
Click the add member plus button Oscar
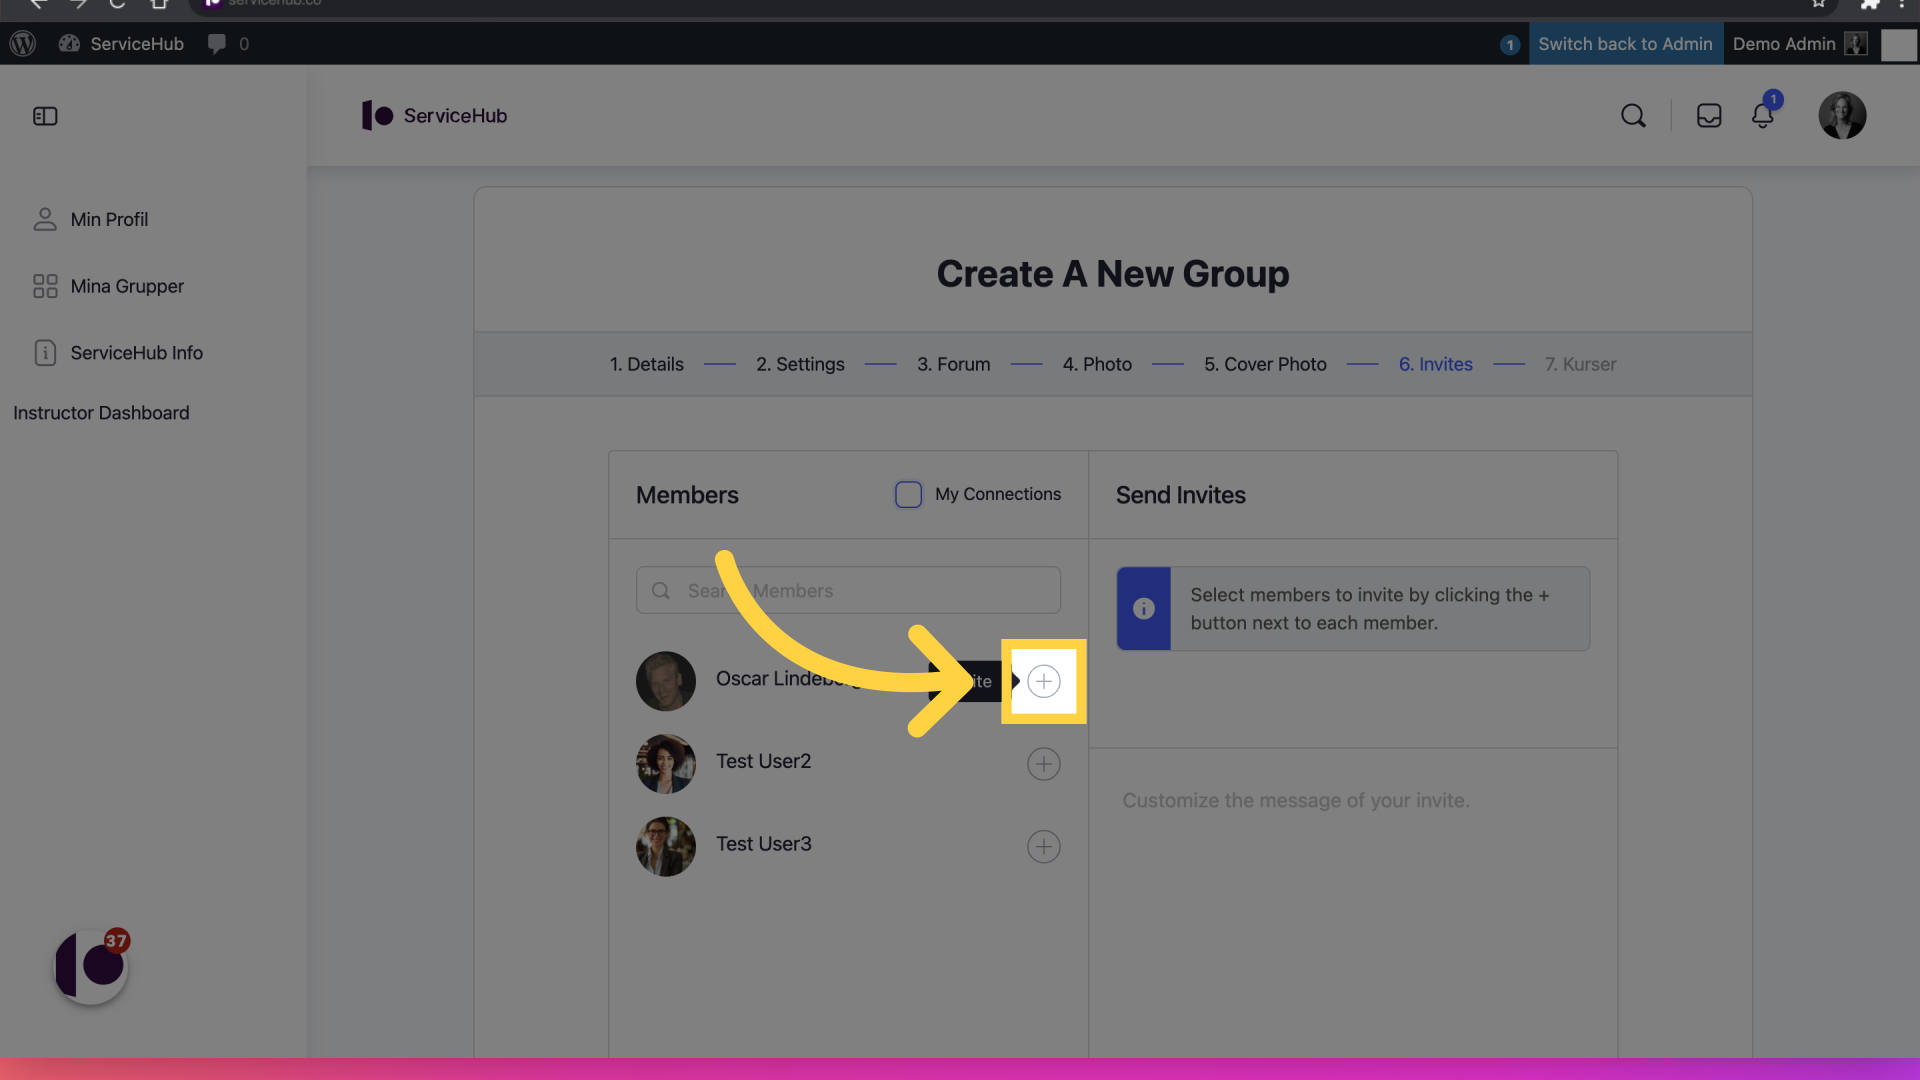pyautogui.click(x=1043, y=680)
